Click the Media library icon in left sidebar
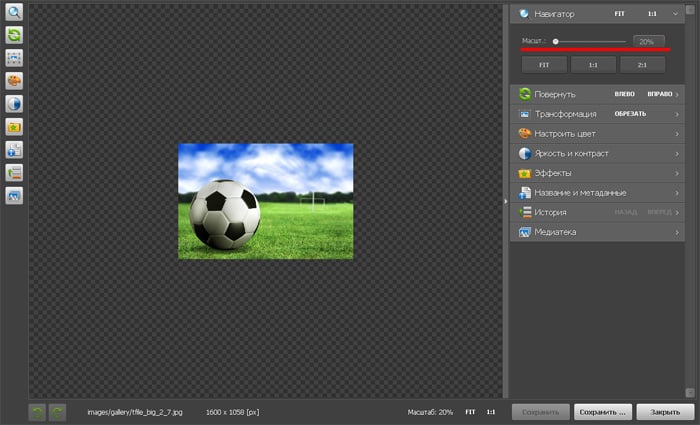Viewport: 700px width, 425px height. click(15, 195)
